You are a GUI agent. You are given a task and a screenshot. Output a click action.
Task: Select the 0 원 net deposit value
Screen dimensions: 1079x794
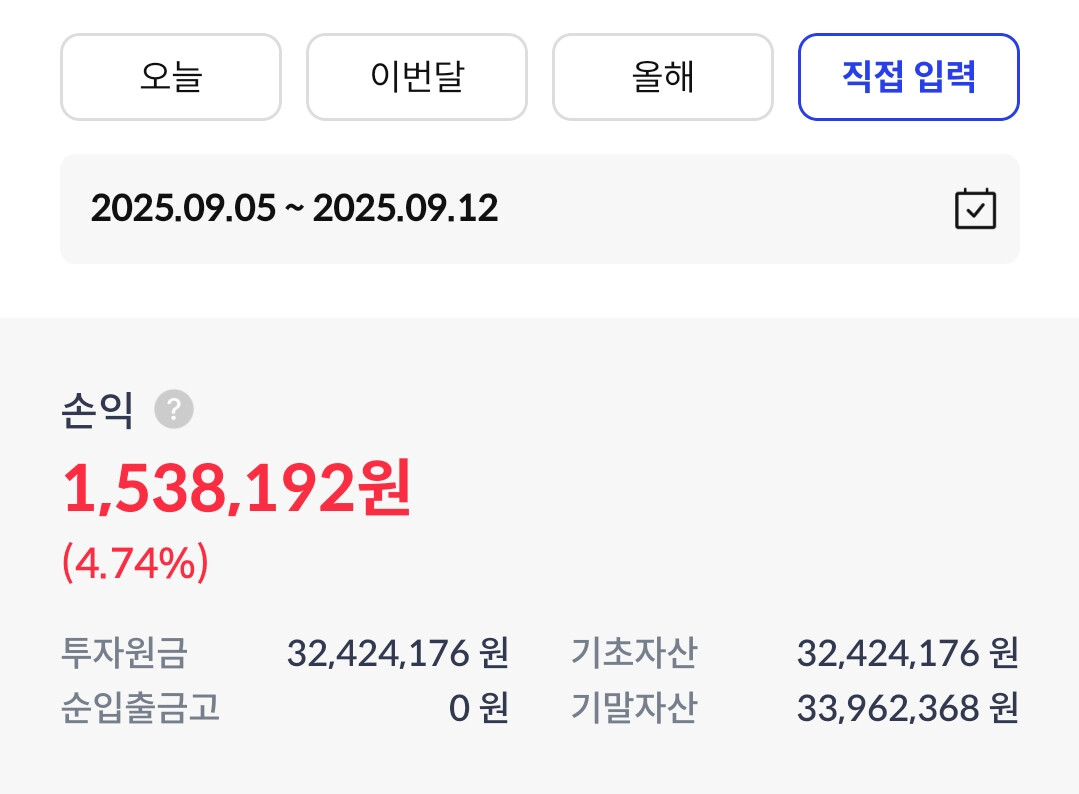coord(478,708)
